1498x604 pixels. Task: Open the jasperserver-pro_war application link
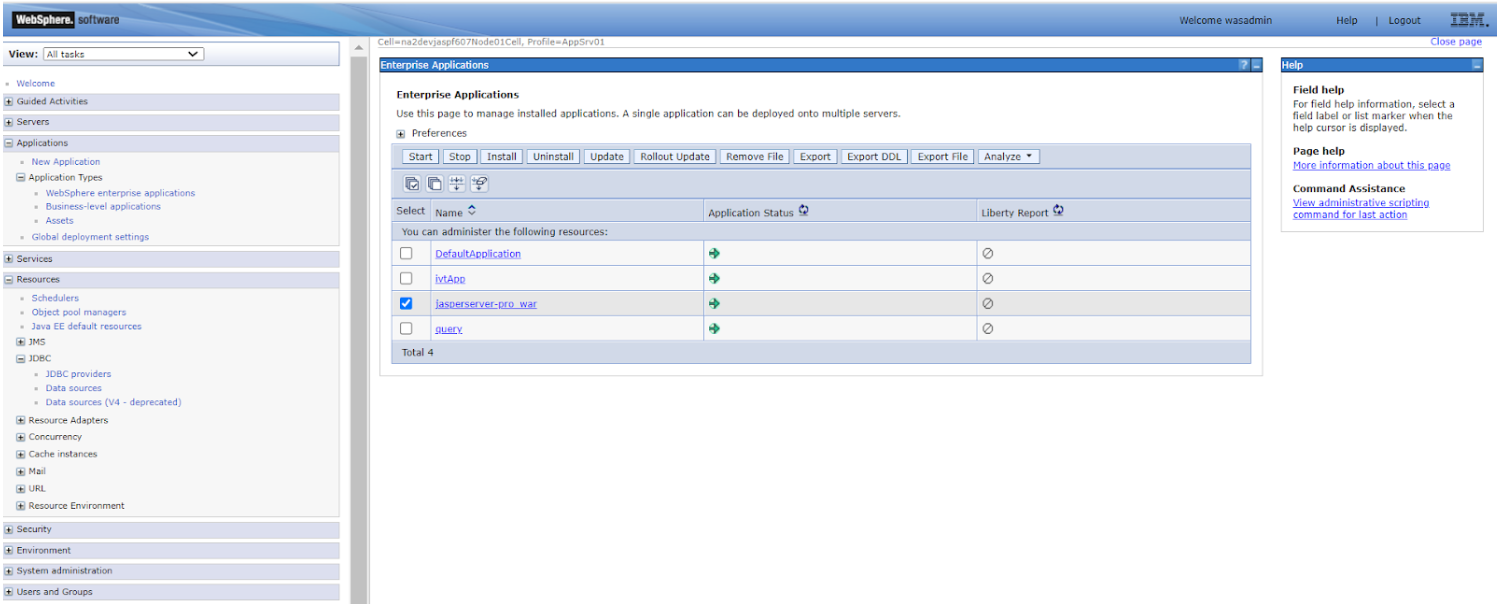(x=486, y=304)
